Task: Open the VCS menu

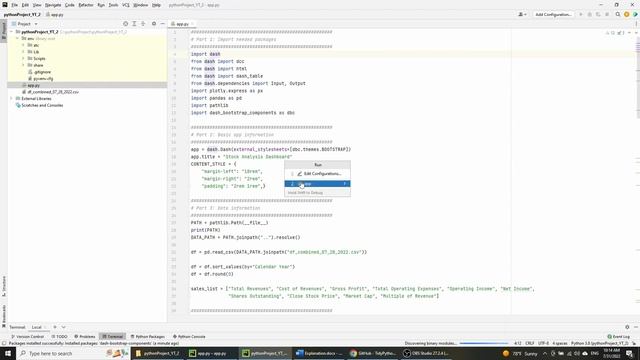Action: [126, 5]
